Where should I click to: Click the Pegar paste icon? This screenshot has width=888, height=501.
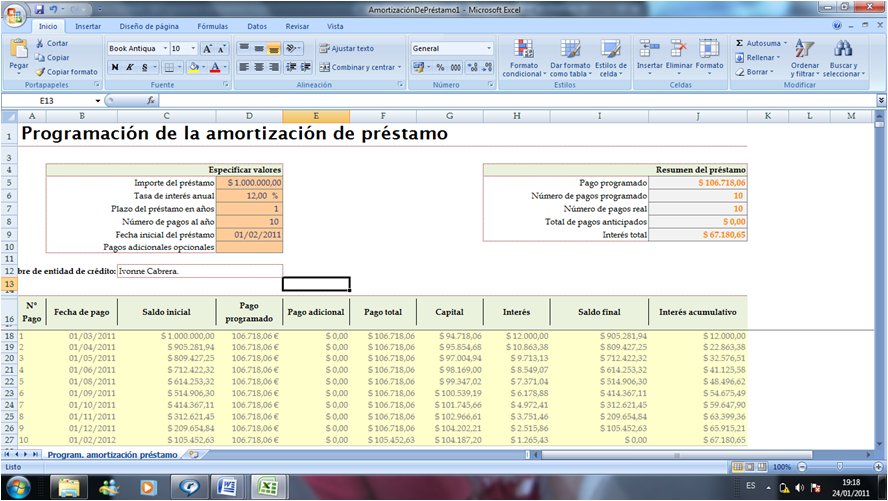click(19, 49)
